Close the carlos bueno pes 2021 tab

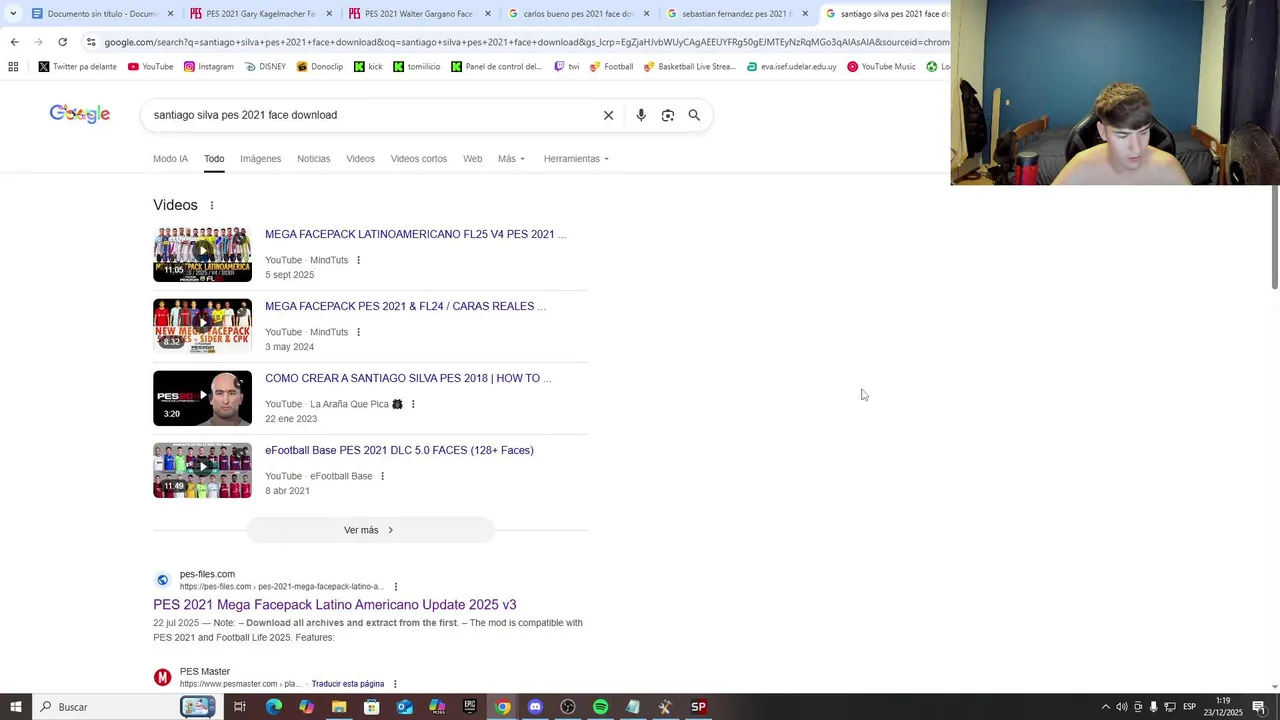coord(646,14)
